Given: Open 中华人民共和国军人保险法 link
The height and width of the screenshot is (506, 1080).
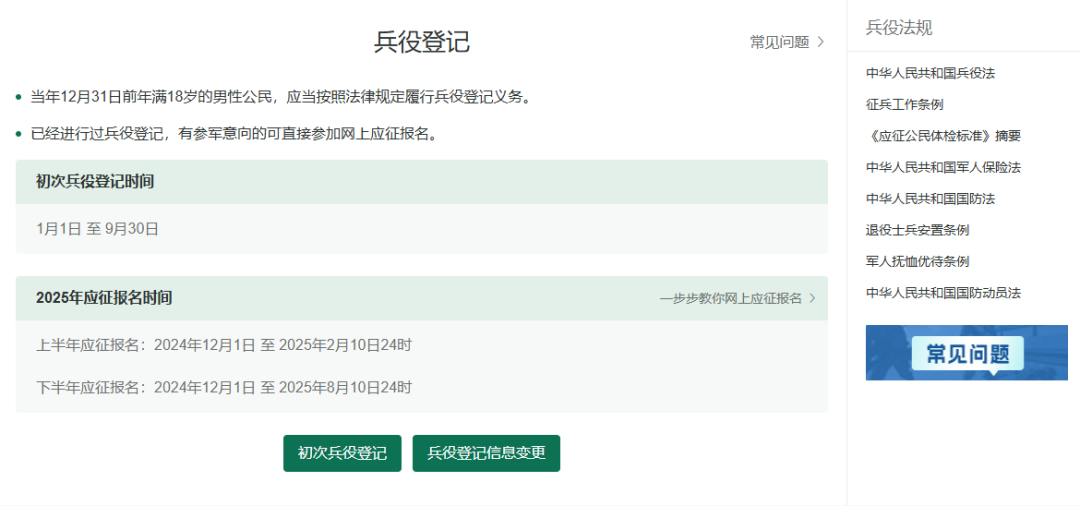Looking at the screenshot, I should tap(943, 167).
